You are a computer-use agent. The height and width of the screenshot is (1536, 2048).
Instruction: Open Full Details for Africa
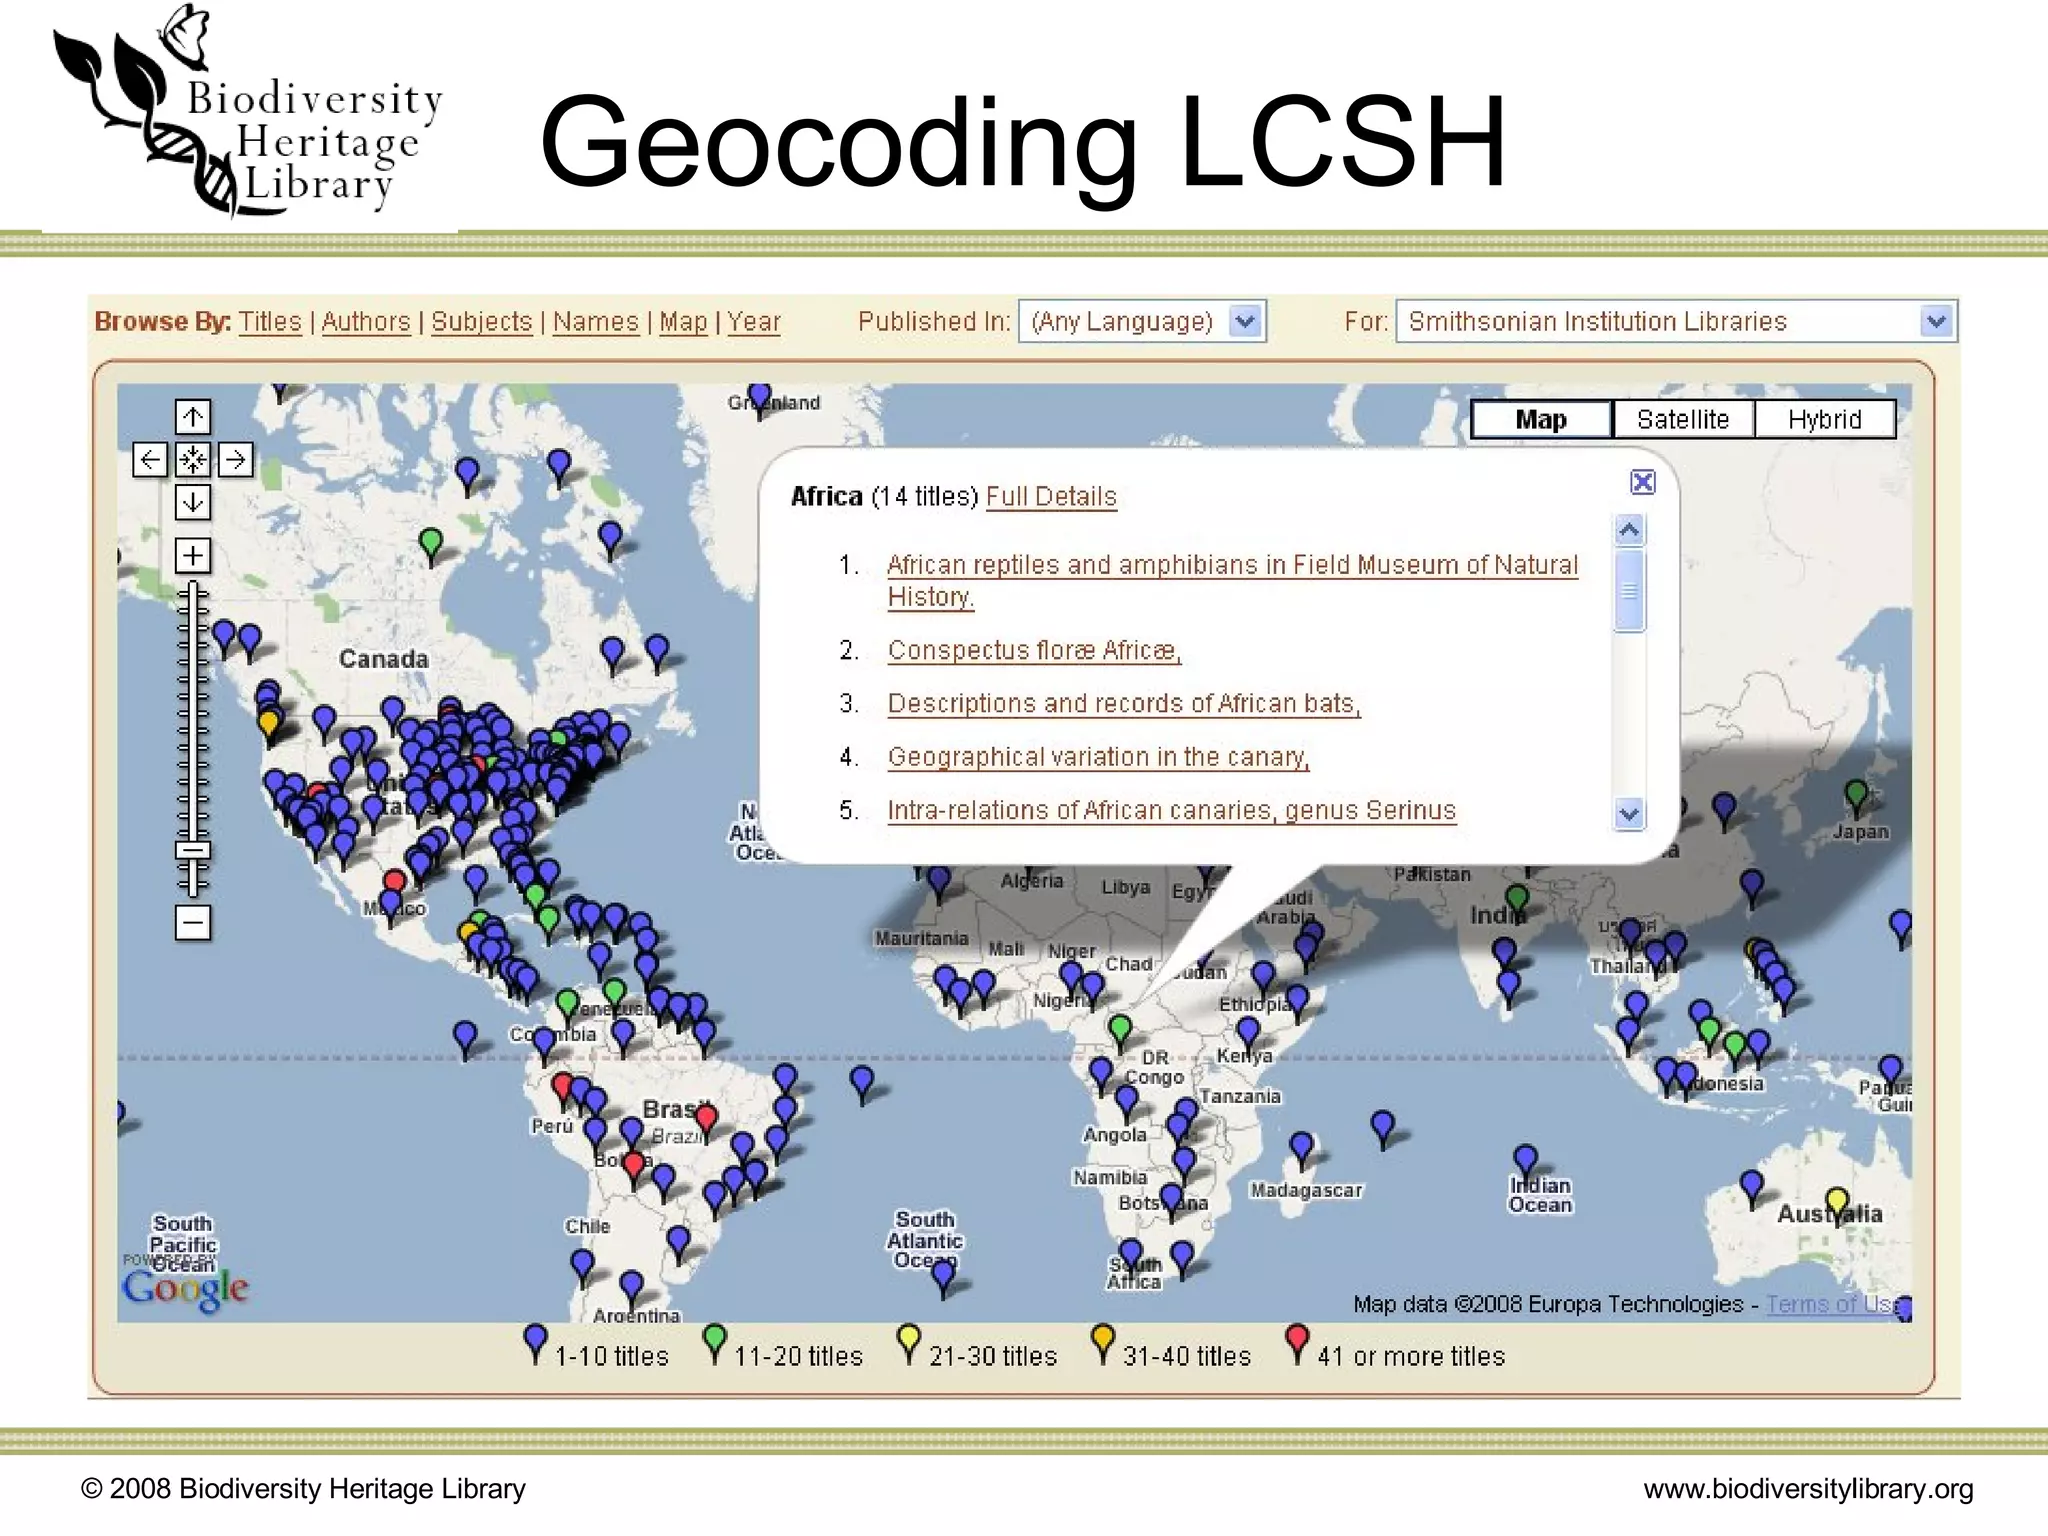click(x=1051, y=497)
